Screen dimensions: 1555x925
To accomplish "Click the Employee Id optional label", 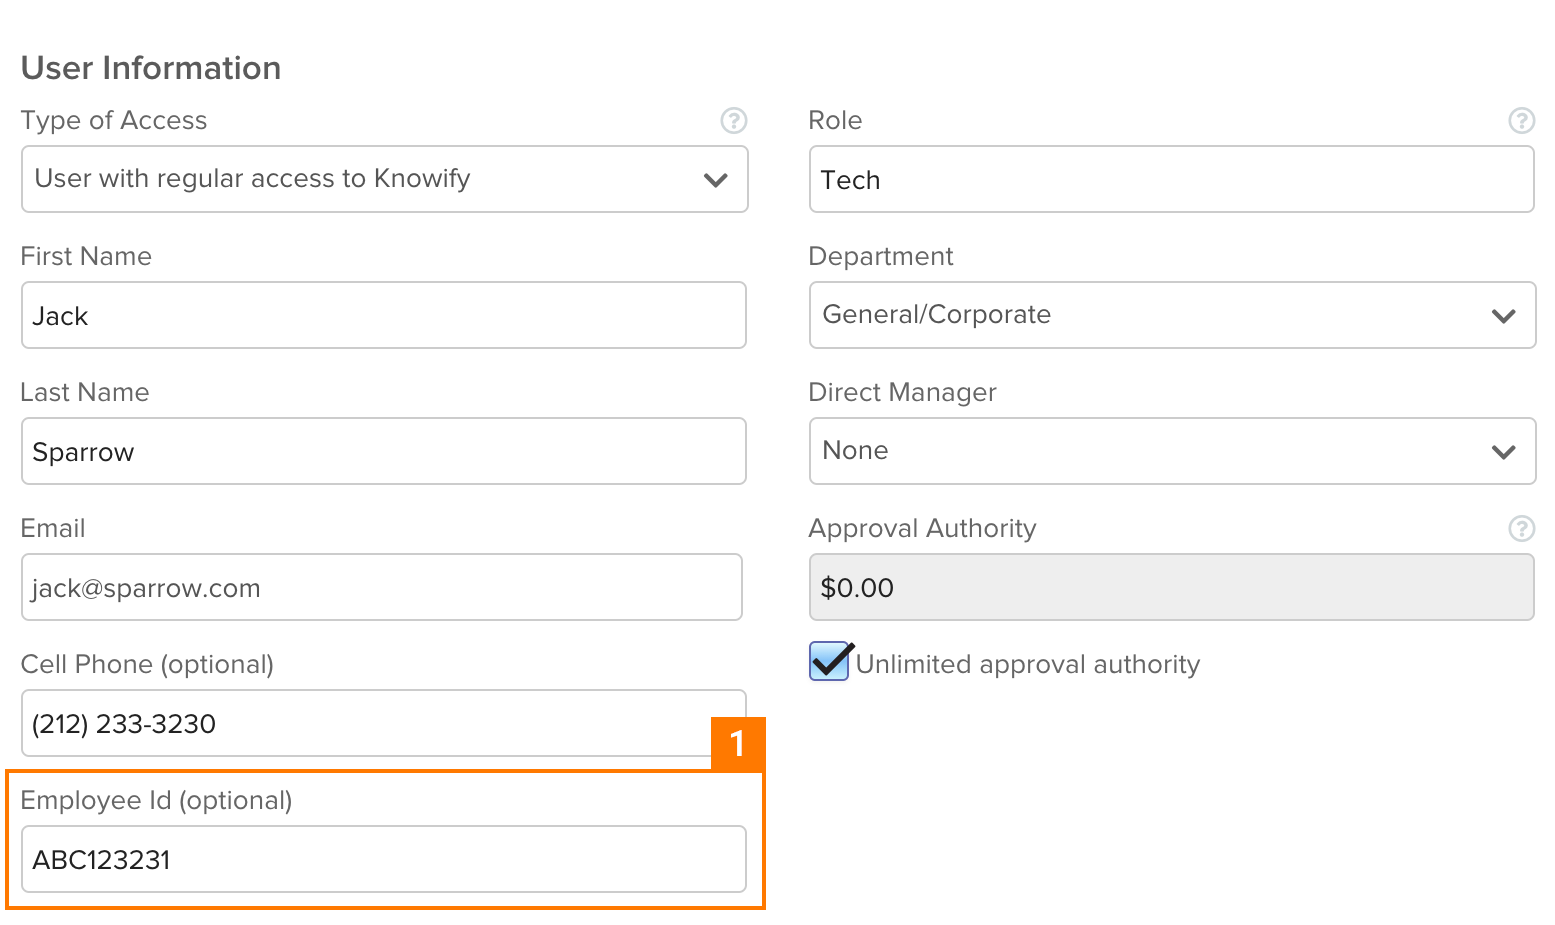I will click(157, 800).
